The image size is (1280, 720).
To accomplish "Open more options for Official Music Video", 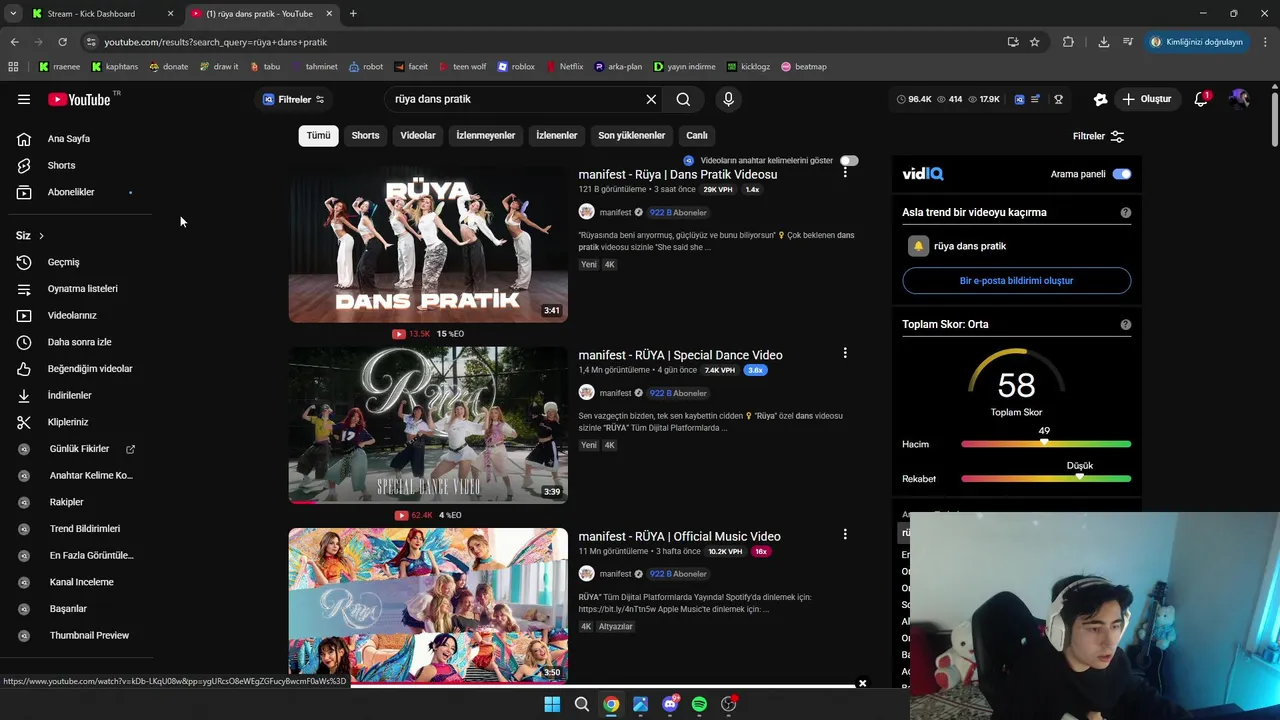I will pyautogui.click(x=845, y=534).
